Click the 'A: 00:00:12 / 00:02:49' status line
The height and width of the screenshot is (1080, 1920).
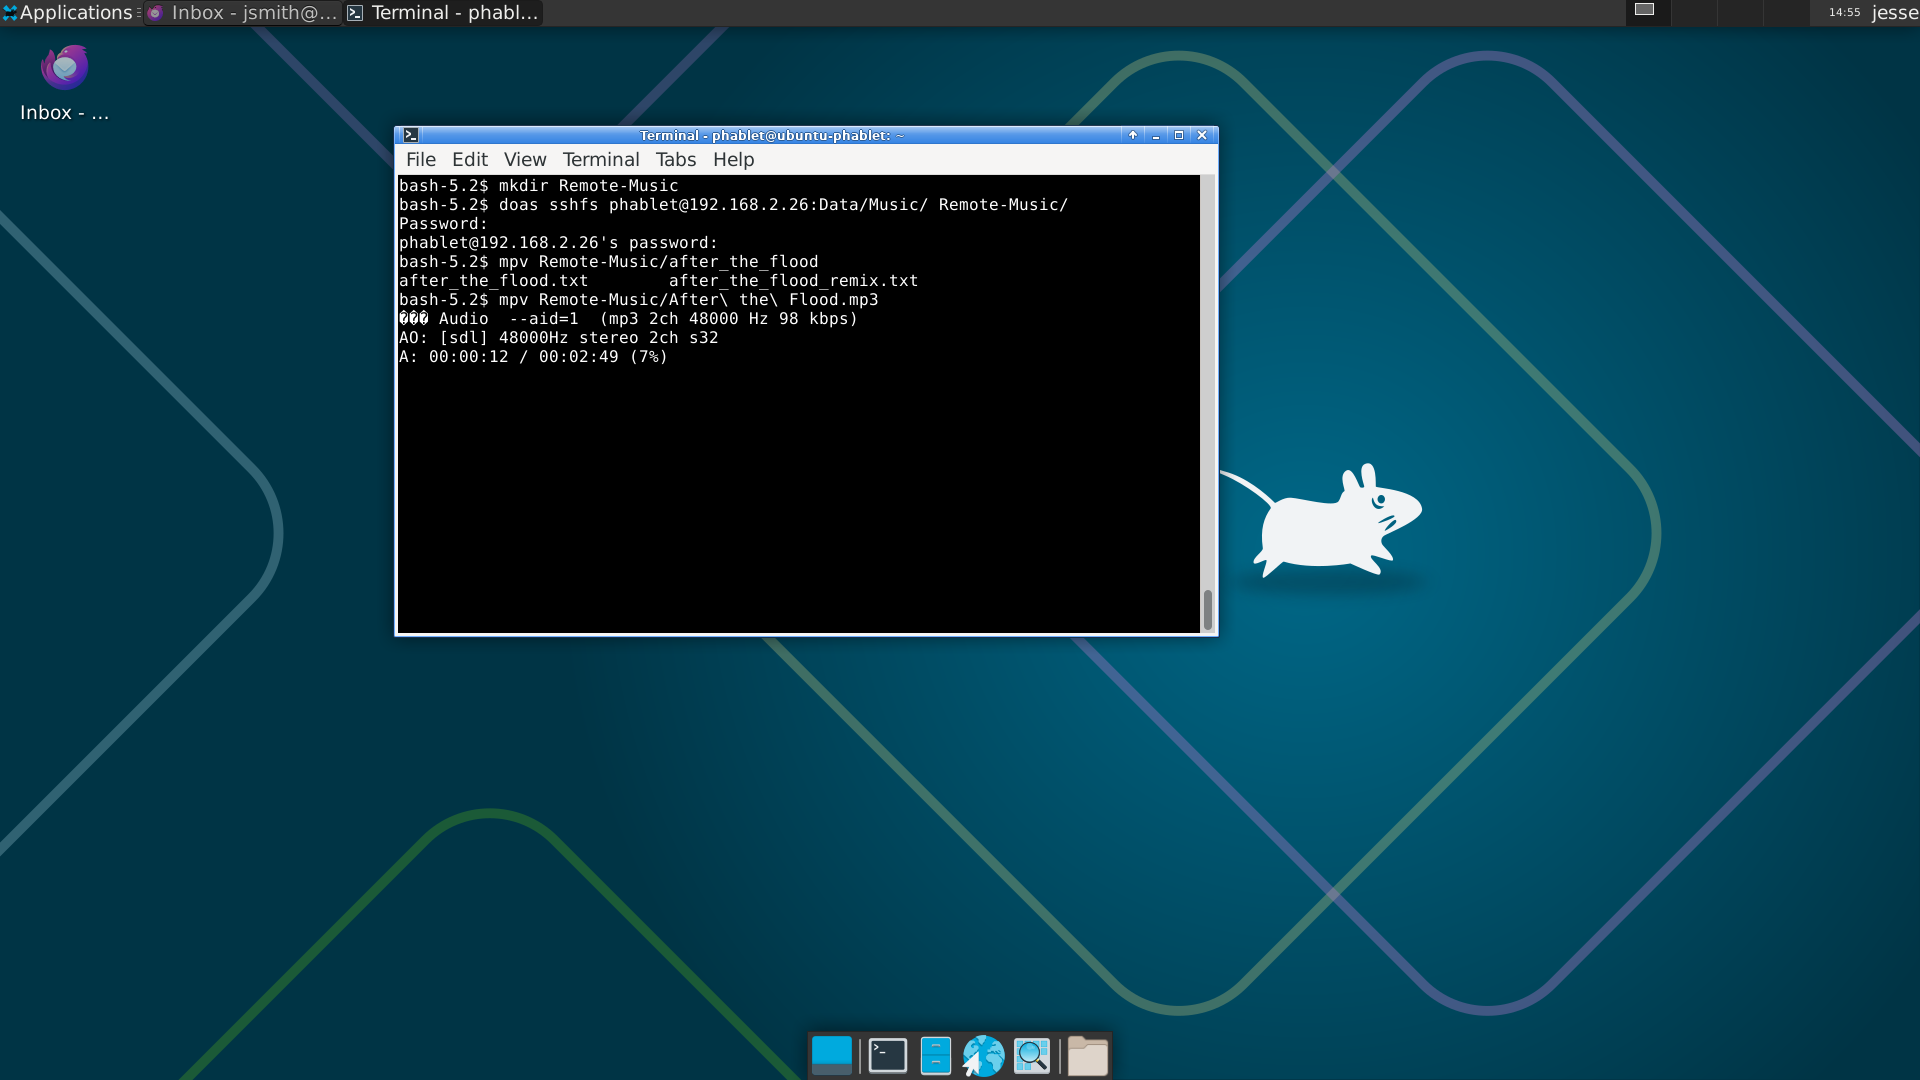click(x=533, y=357)
